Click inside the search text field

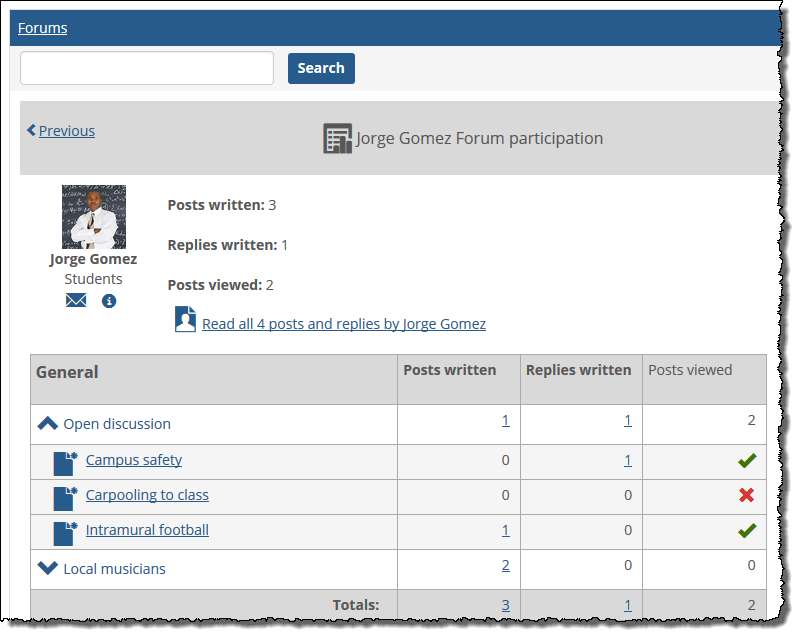(145, 68)
